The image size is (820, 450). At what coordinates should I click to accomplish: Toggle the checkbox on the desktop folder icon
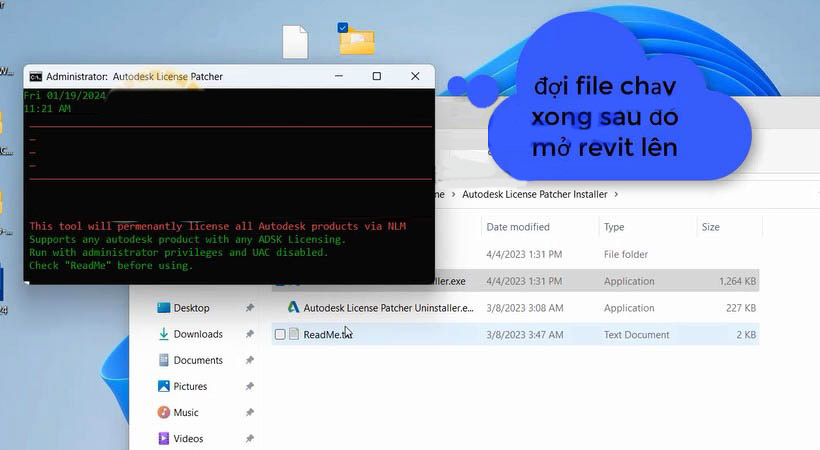[x=343, y=28]
